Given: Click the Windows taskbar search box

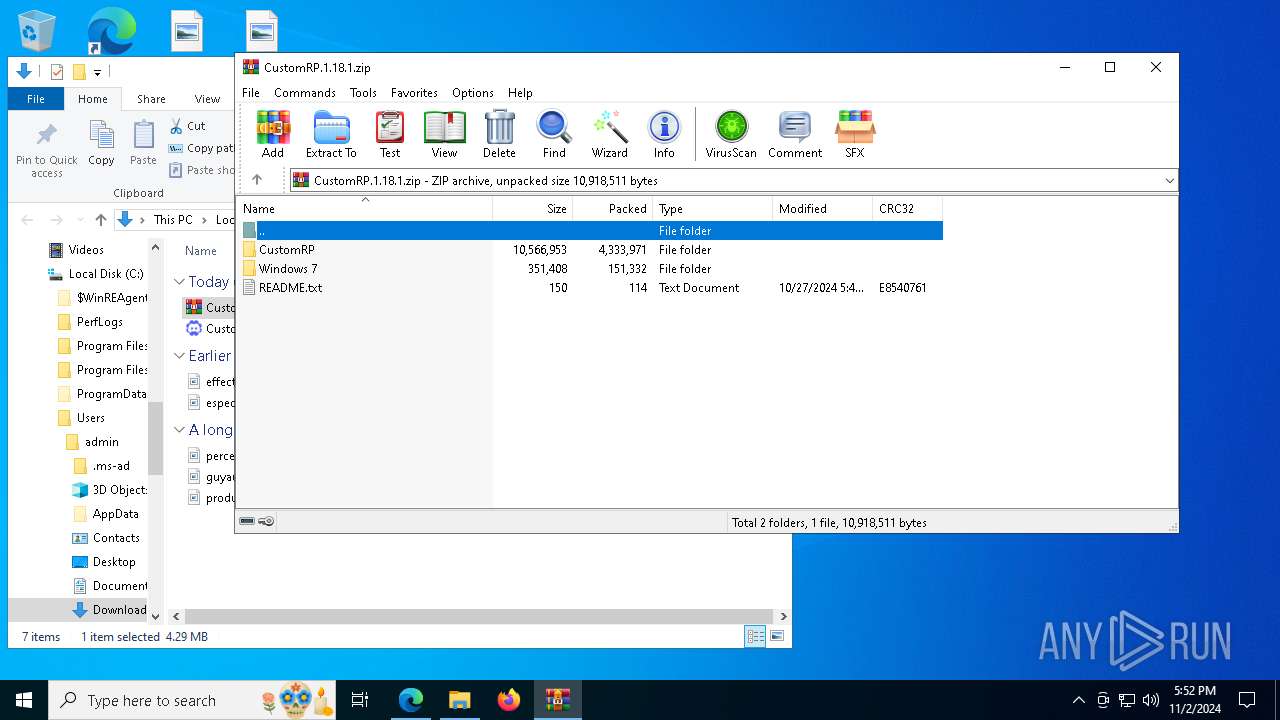Looking at the screenshot, I should 192,700.
